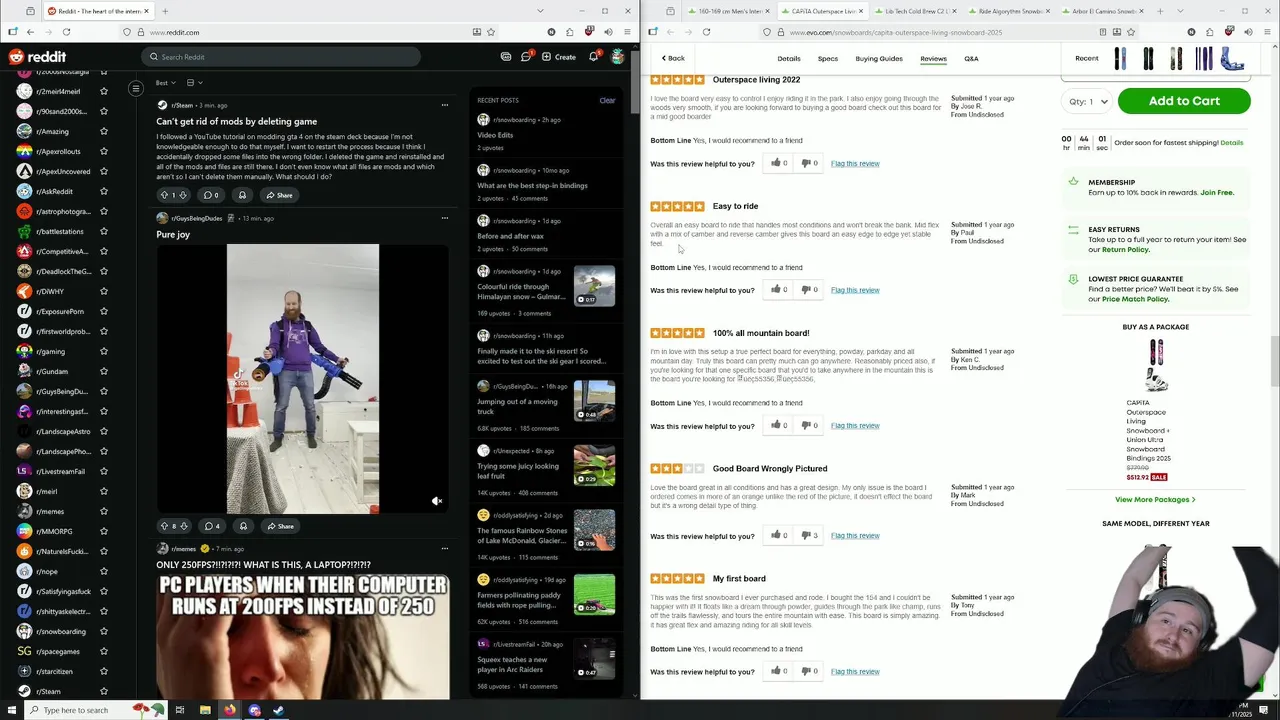Favorite r/AskReddit with star
Image resolution: width=1280 pixels, height=720 pixels.
coord(104,191)
